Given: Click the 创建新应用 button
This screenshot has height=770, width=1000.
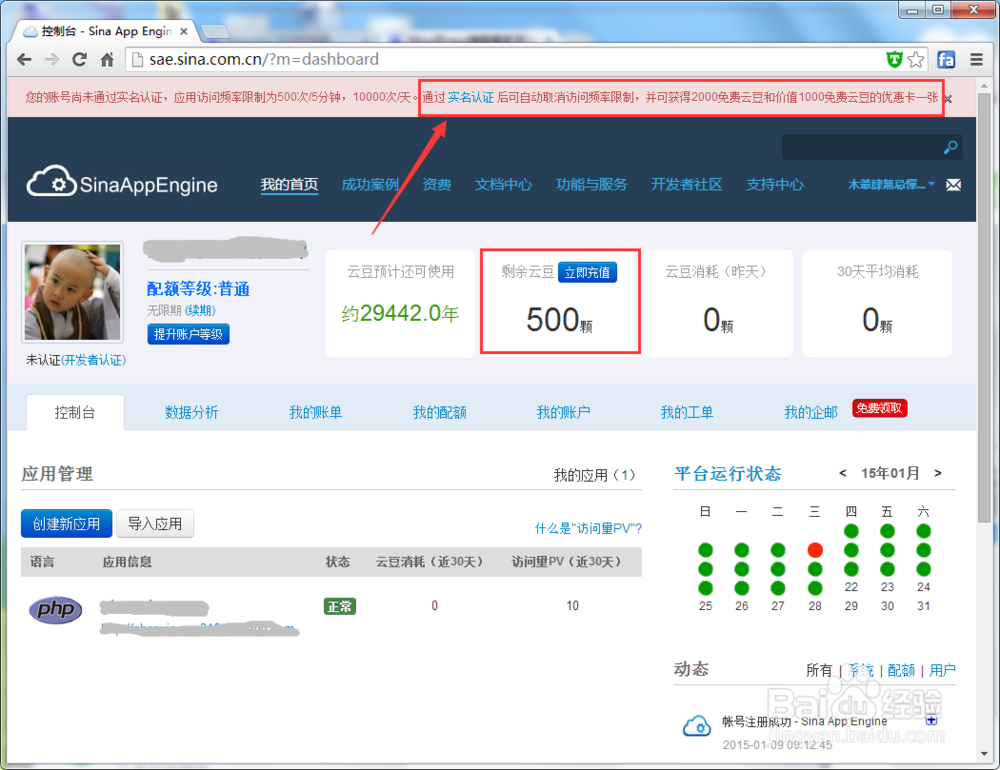Looking at the screenshot, I should click(66, 524).
